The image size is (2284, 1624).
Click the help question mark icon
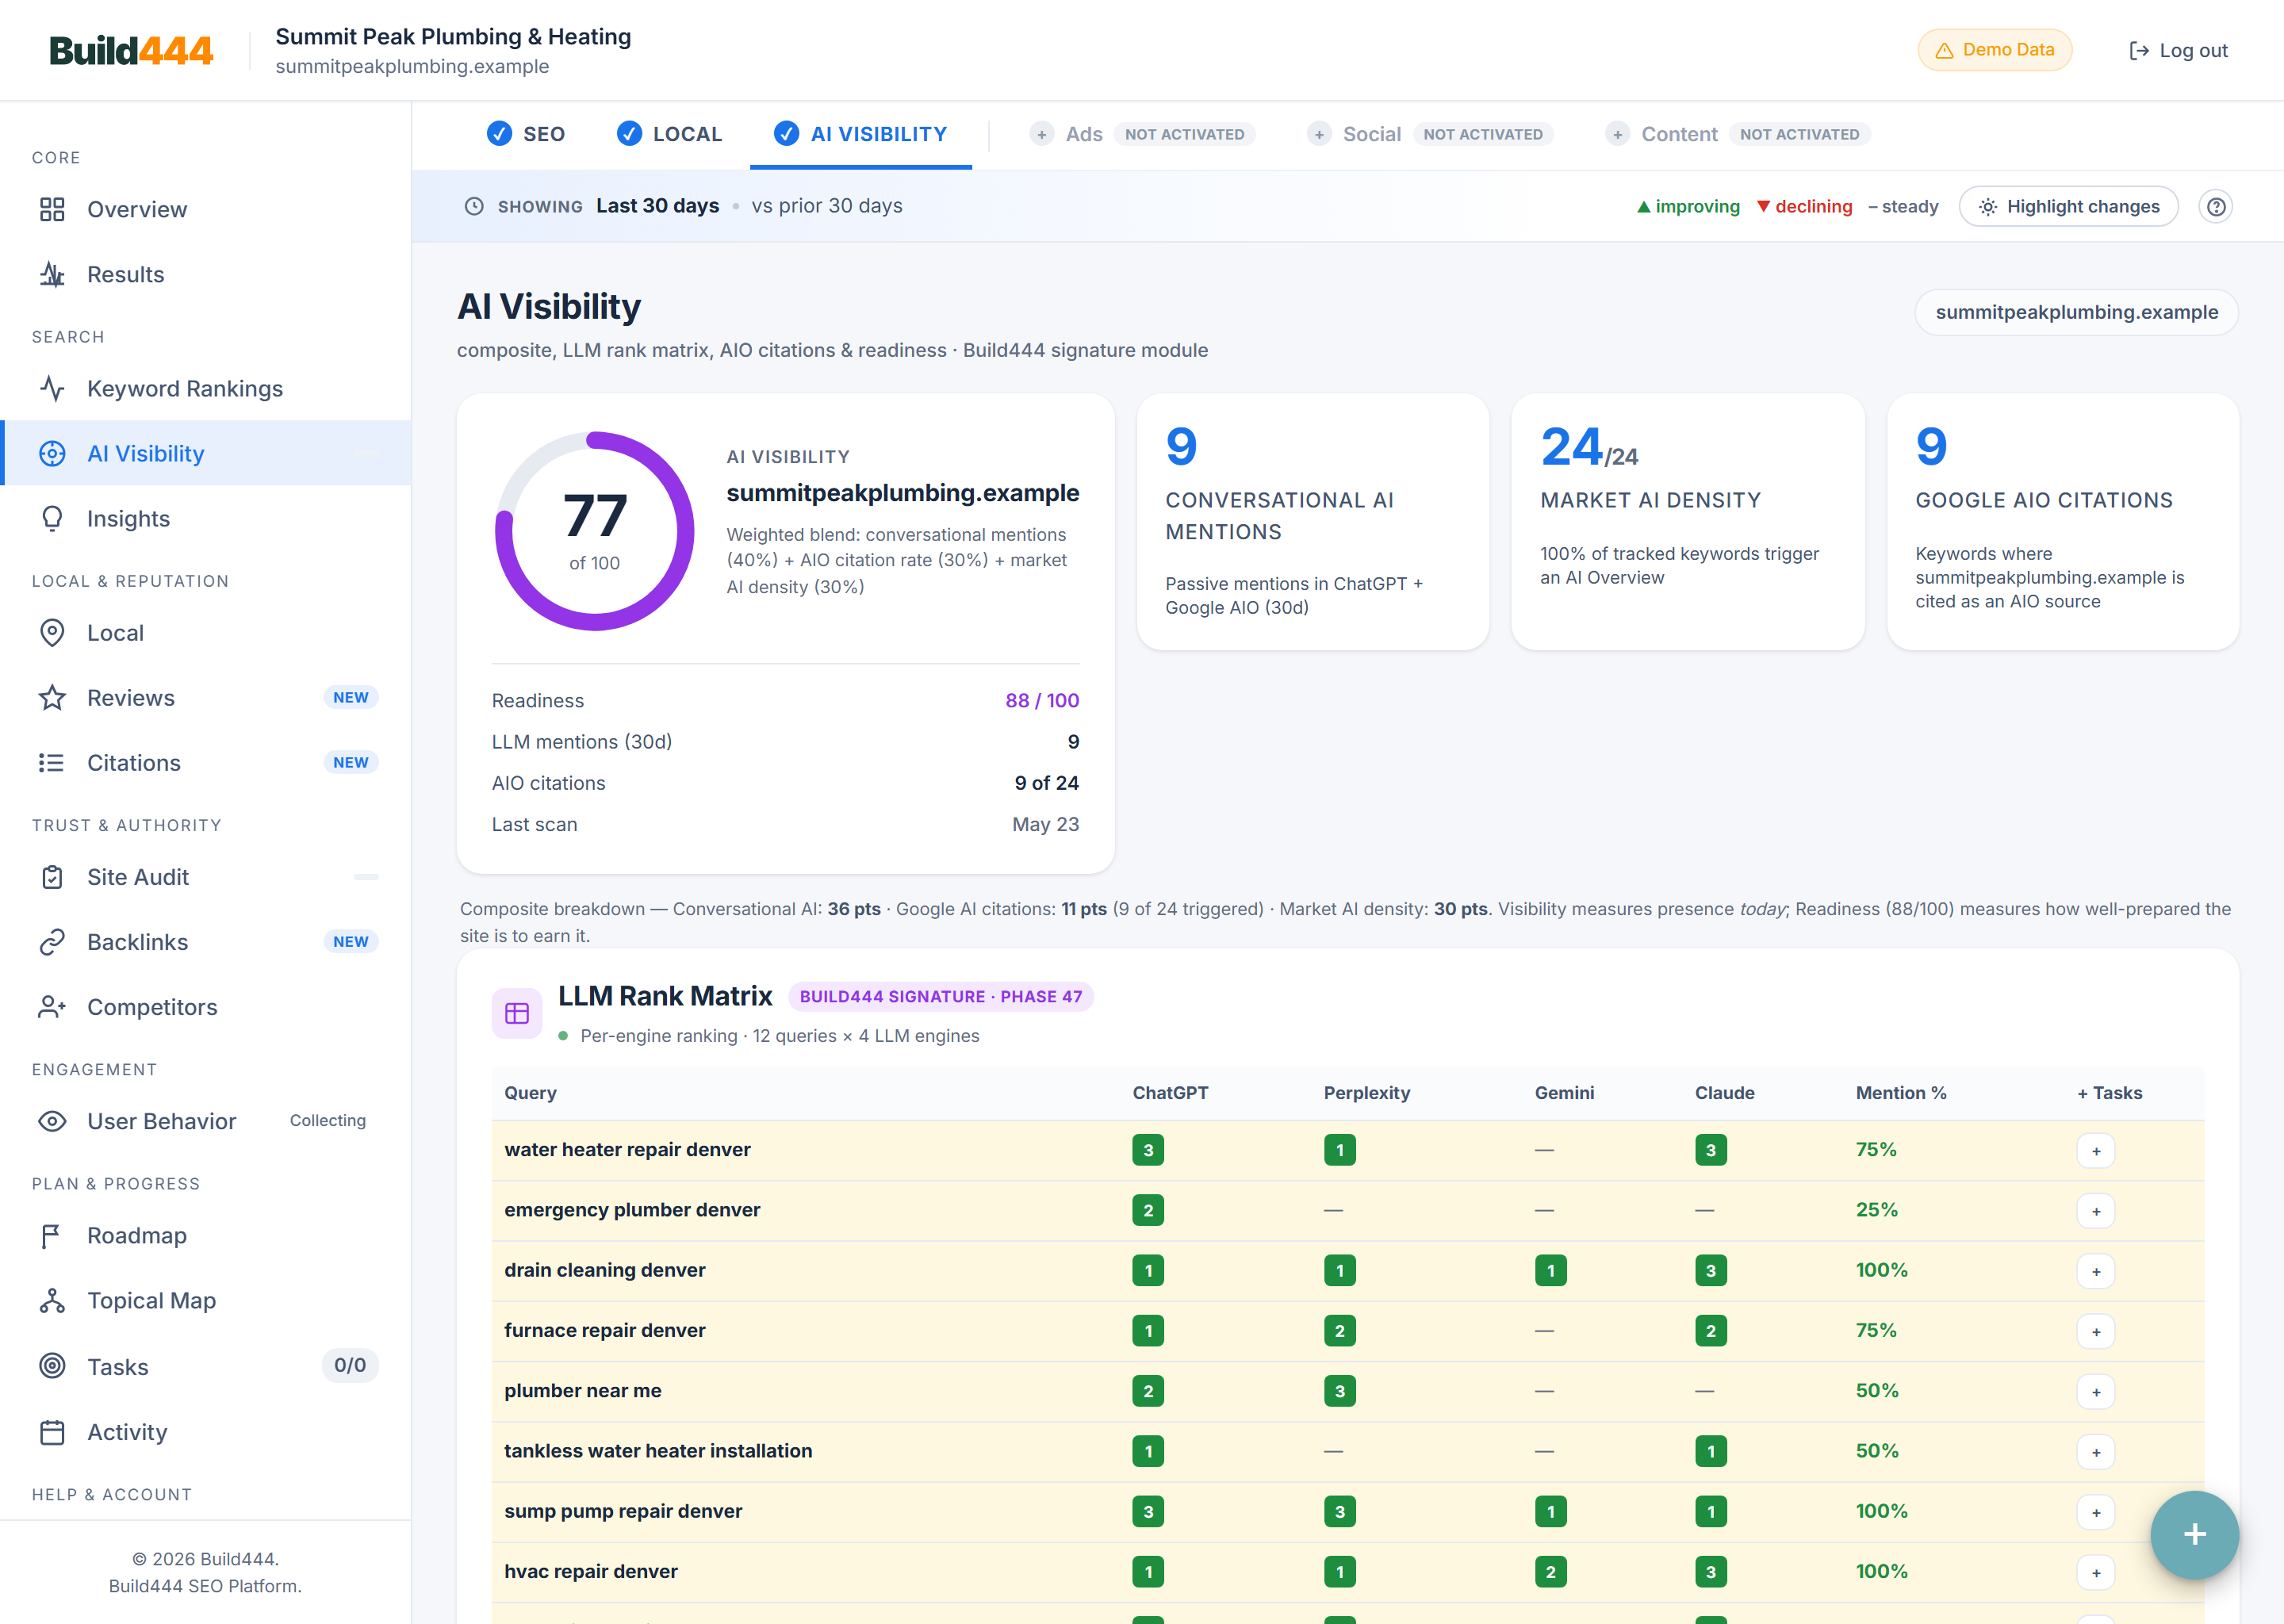(2216, 206)
